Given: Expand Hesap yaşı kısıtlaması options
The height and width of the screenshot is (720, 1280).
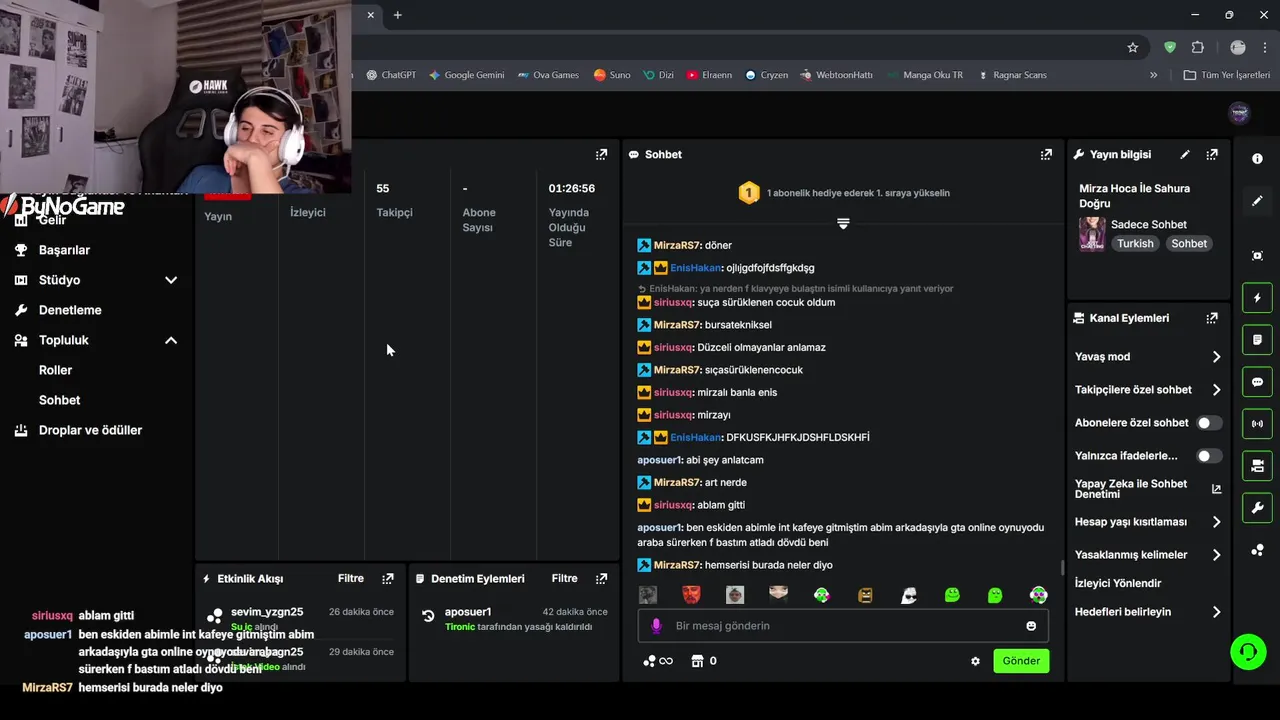Looking at the screenshot, I should (x=1216, y=522).
